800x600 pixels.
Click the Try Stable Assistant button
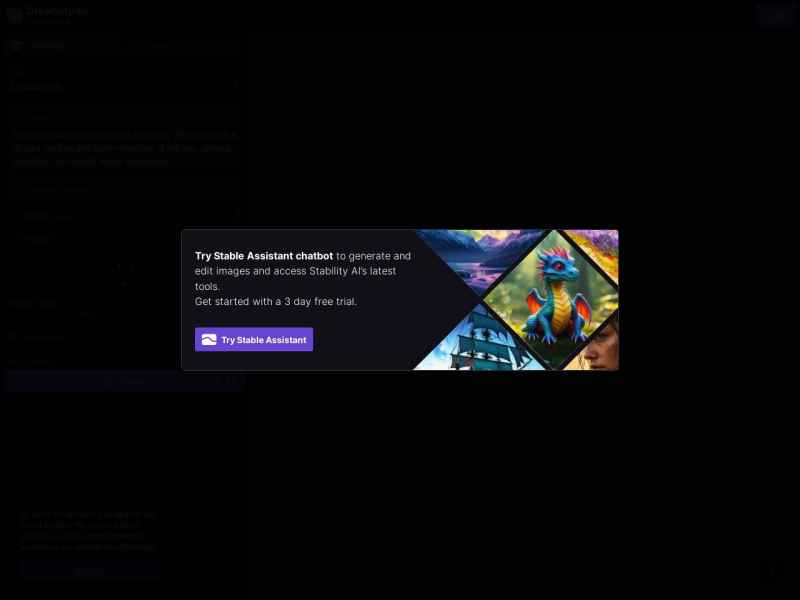pyautogui.click(x=254, y=339)
